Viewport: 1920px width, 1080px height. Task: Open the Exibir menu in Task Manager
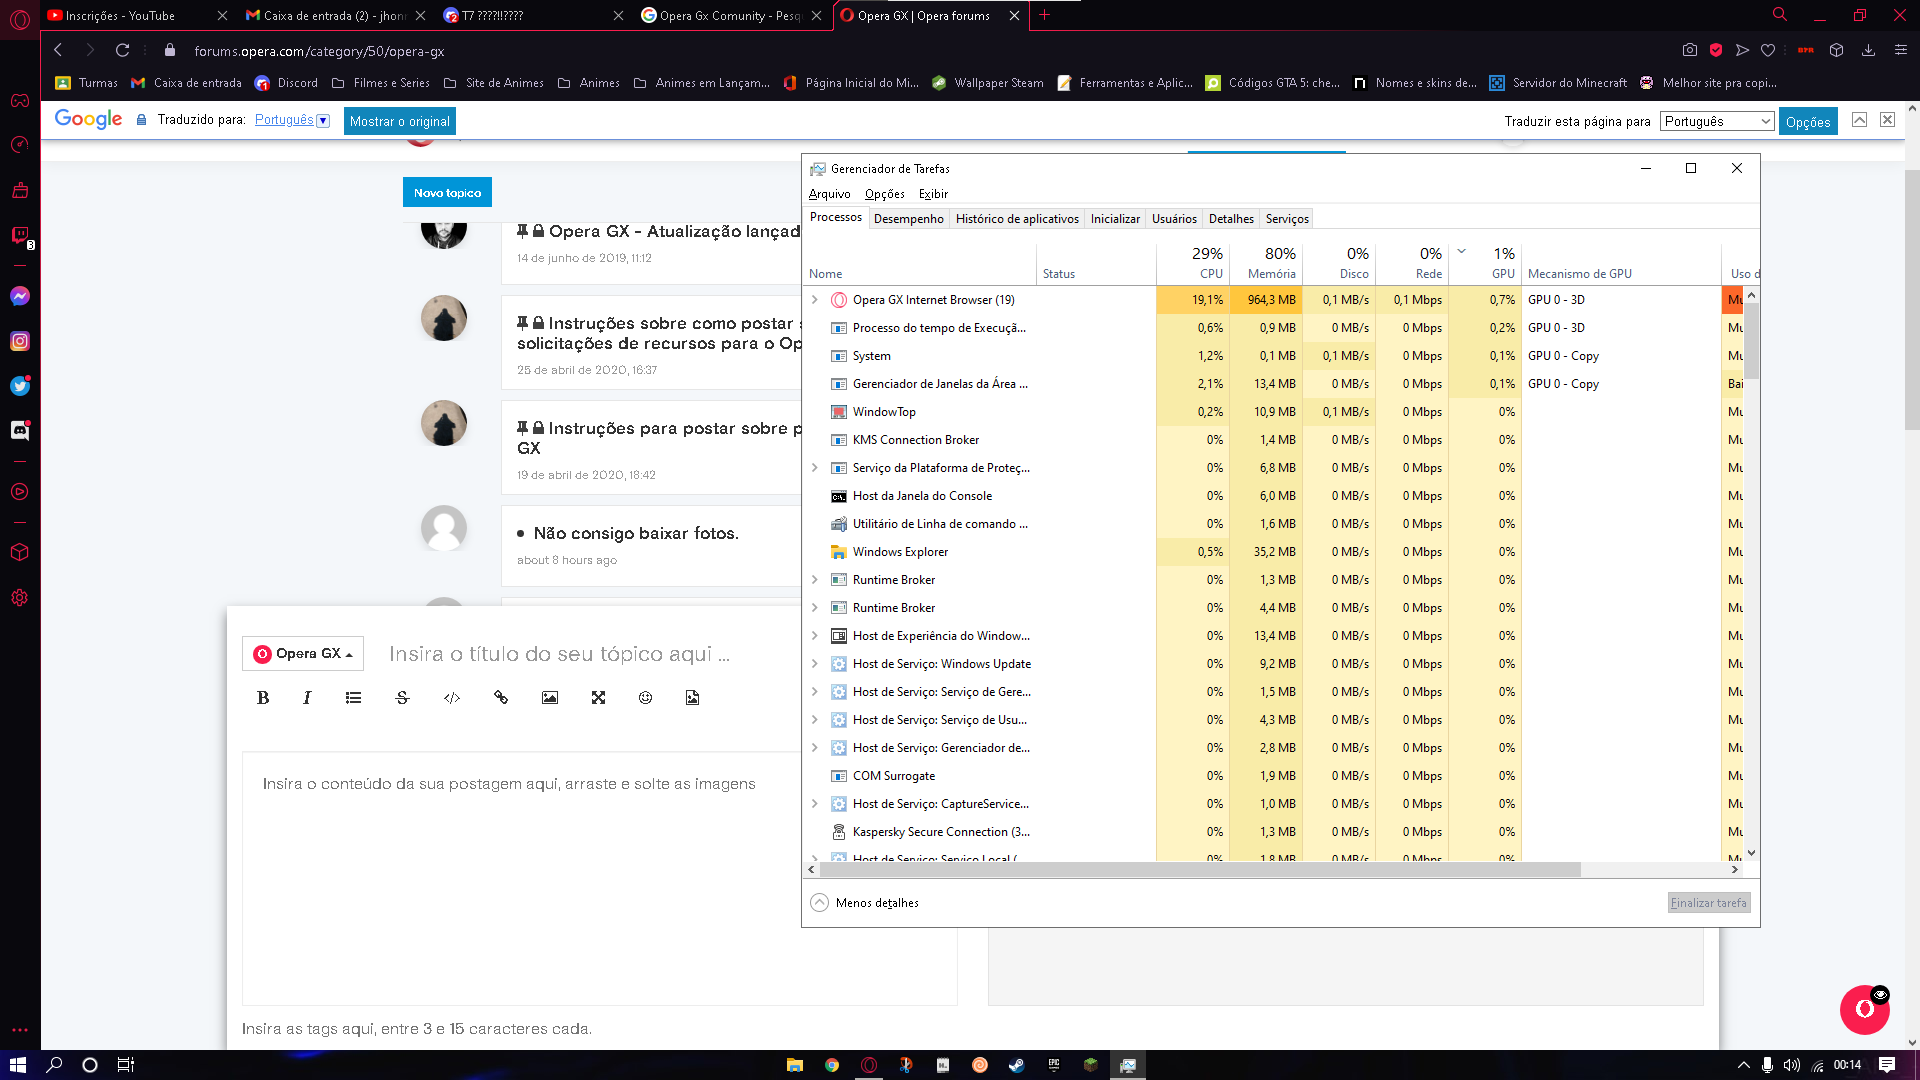point(931,194)
